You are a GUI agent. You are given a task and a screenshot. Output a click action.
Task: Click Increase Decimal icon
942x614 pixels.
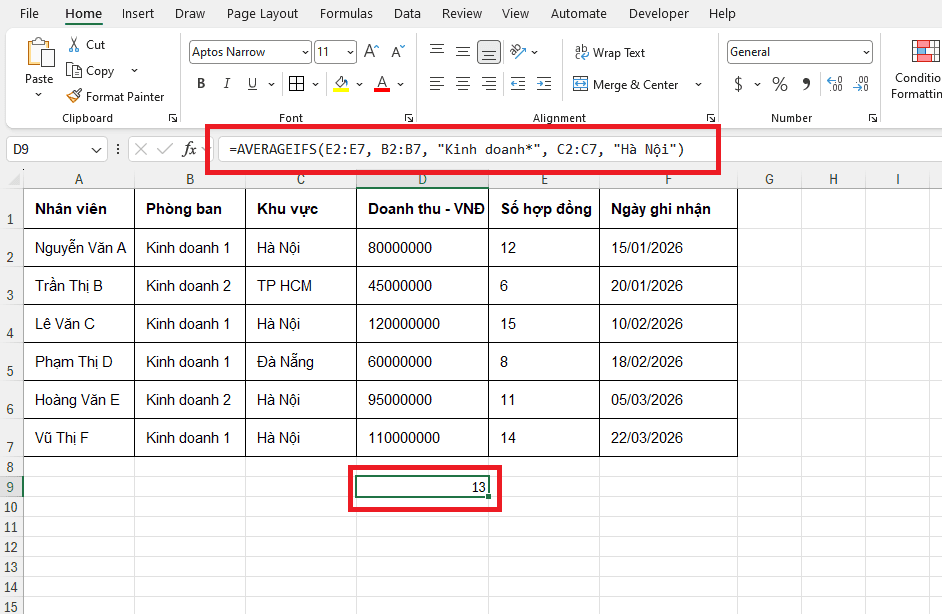[x=834, y=84]
